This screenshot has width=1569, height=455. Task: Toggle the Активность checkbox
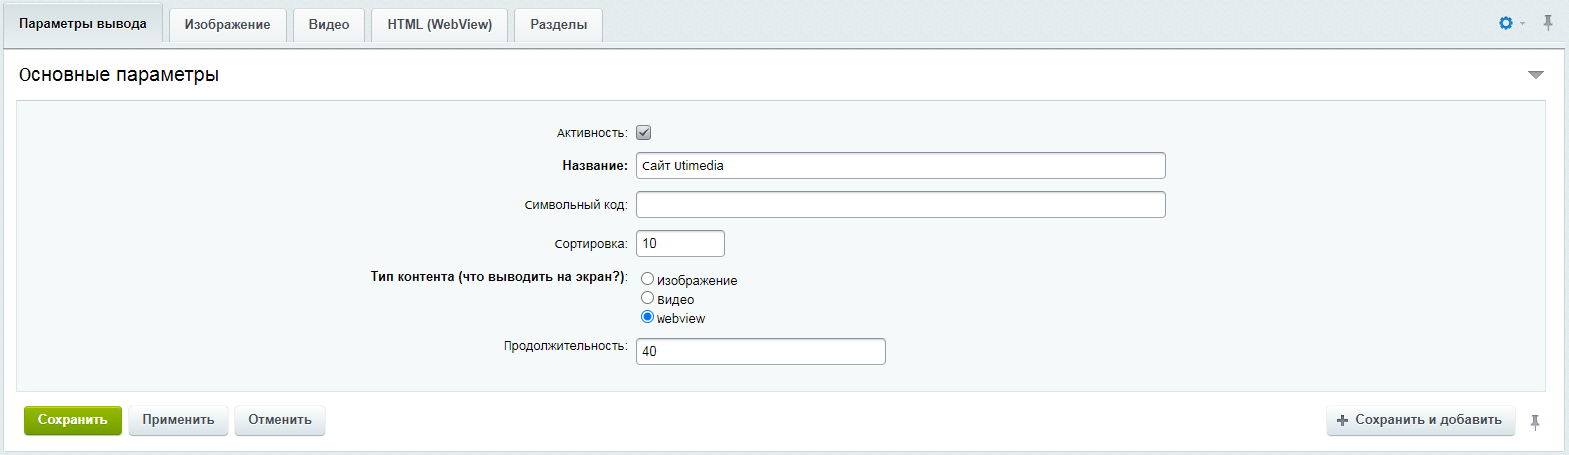coord(644,133)
